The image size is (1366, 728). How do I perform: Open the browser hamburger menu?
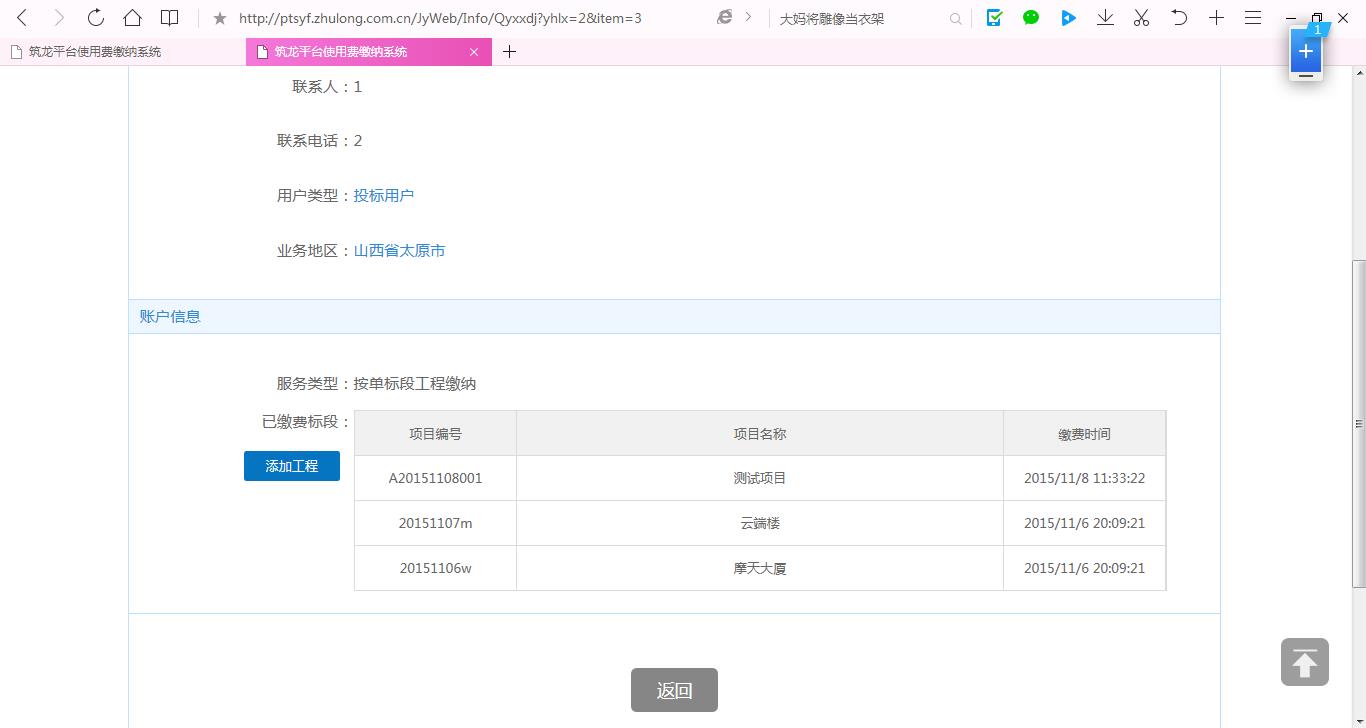click(1252, 18)
